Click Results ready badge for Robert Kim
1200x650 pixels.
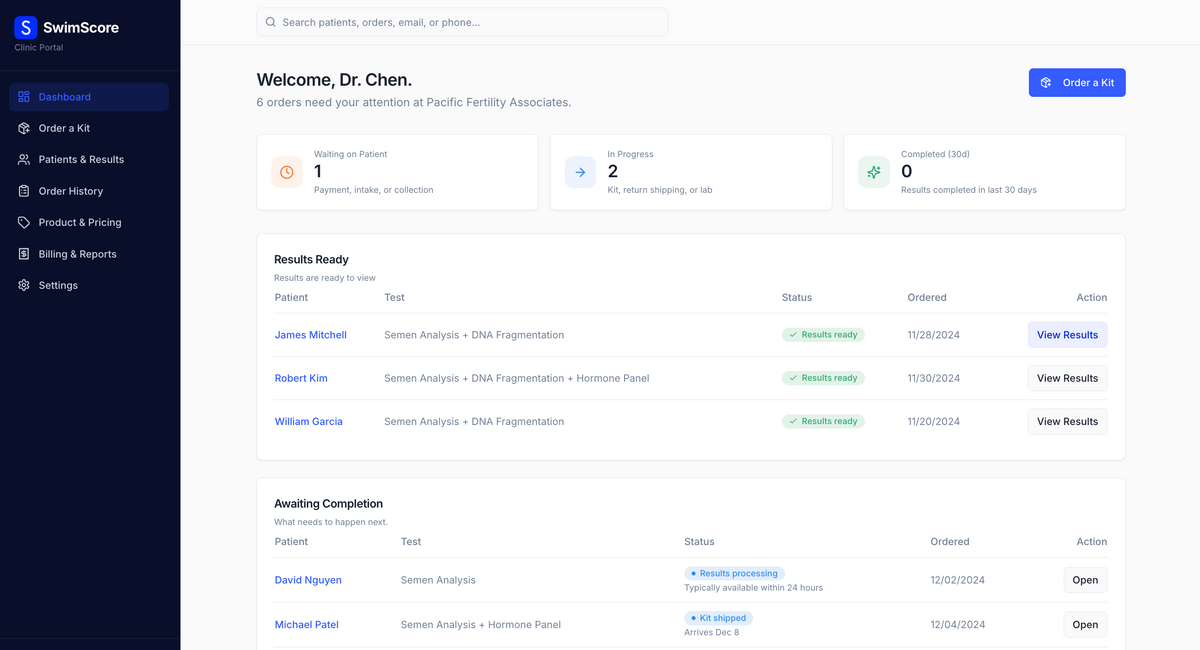point(823,378)
